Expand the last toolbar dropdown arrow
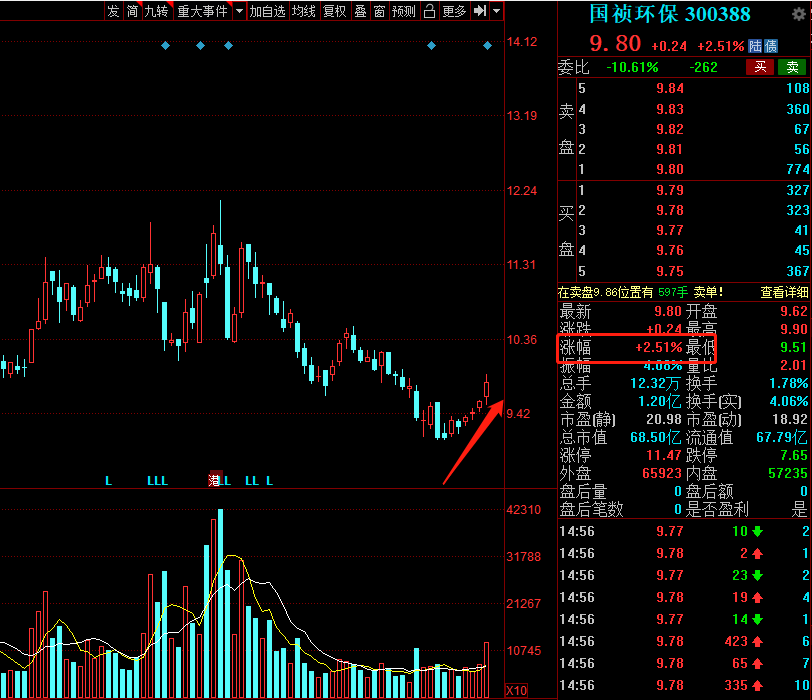The image size is (812, 700). (x=496, y=11)
